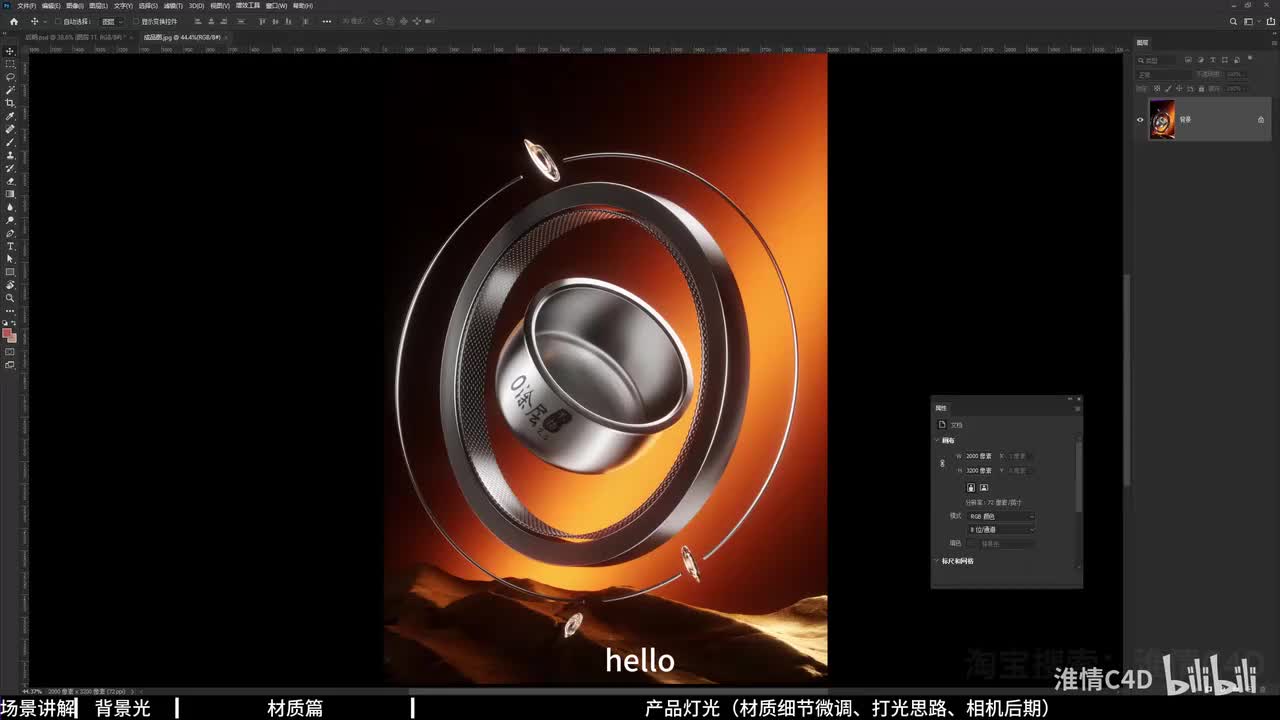Screen dimensions: 1280x720
Task: Open the 8 位/通道 bit depth dropdown
Action: (x=1001, y=529)
